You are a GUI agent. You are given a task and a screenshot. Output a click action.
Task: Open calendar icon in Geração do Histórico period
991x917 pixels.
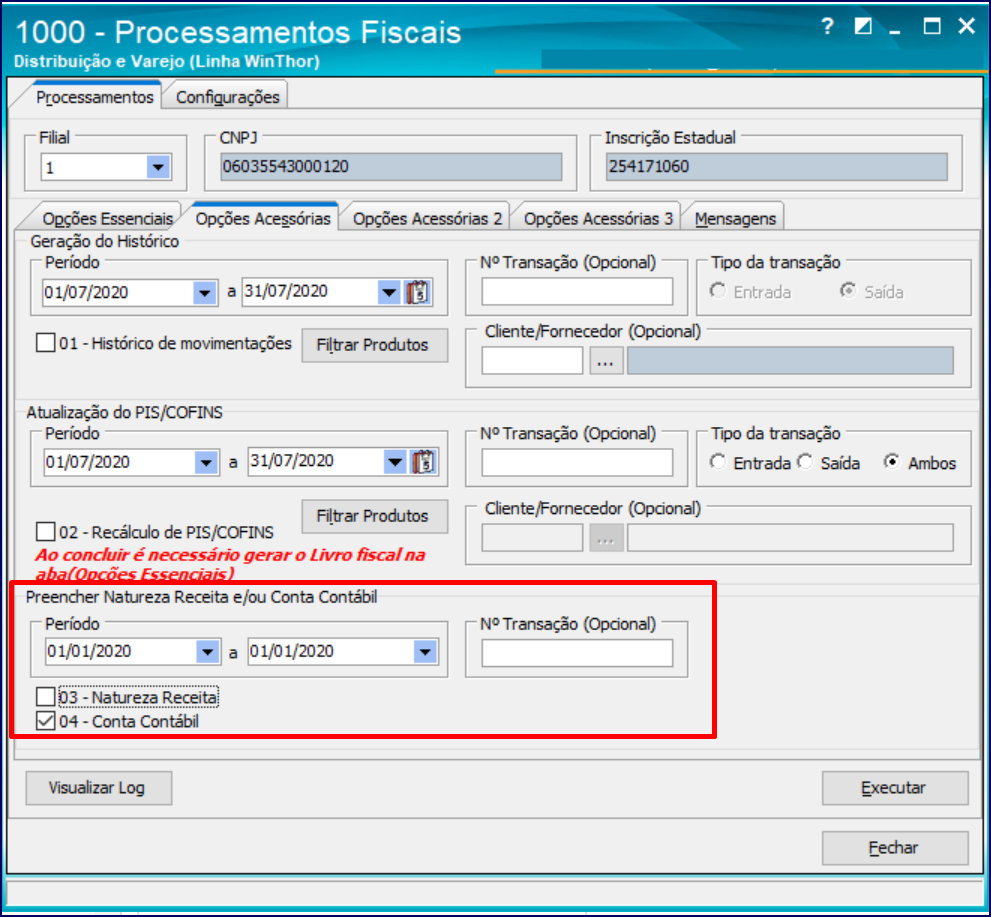(418, 293)
